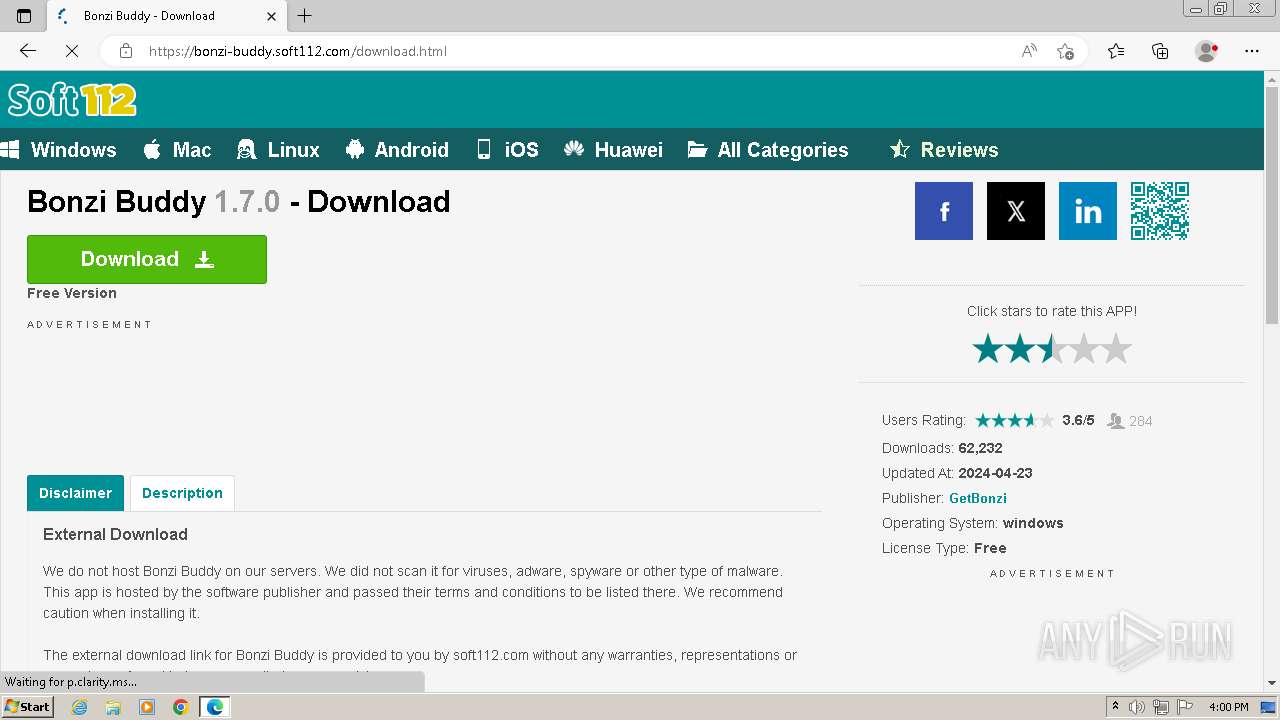Open media player taskbar icon
This screenshot has height=720, width=1280.
(147, 707)
